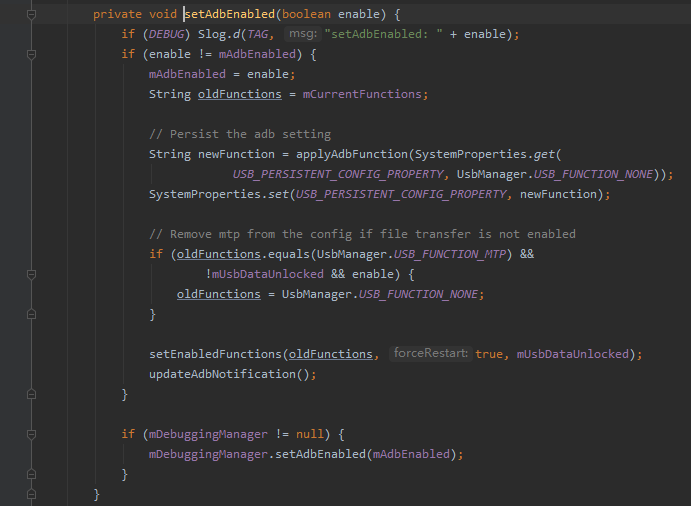
Task: Click 'mCurrentFunctions' field
Action: pos(362,94)
